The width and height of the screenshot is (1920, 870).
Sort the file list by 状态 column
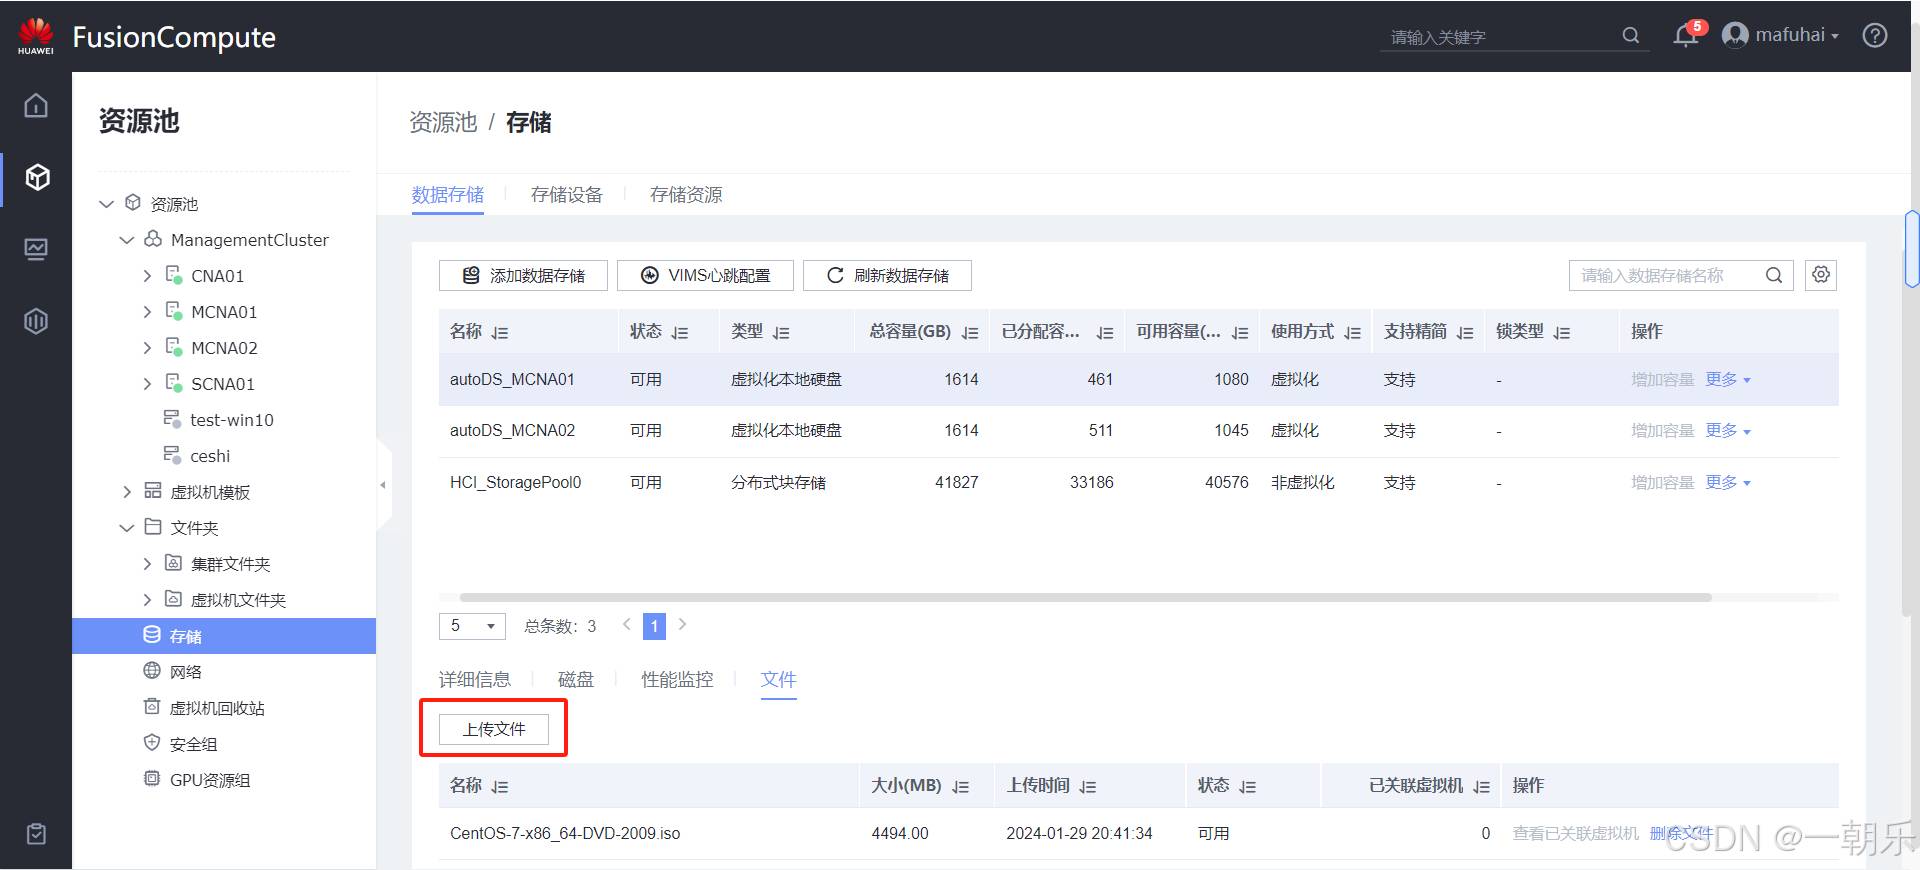(x=1247, y=787)
